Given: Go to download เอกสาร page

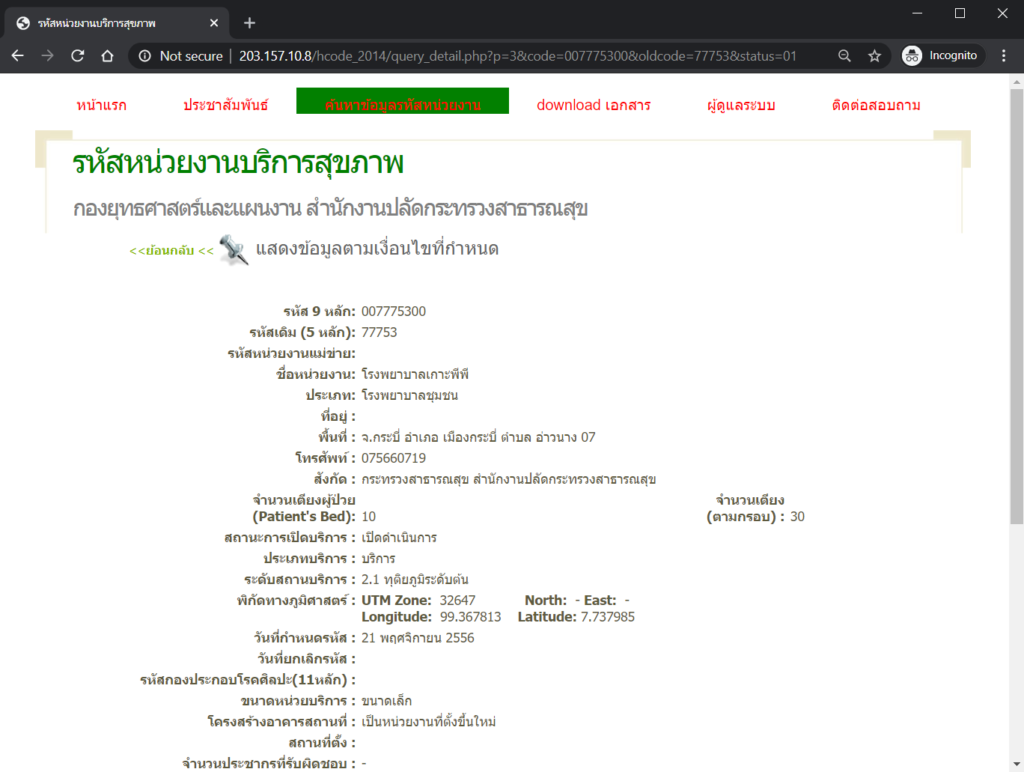Looking at the screenshot, I should click(x=593, y=105).
